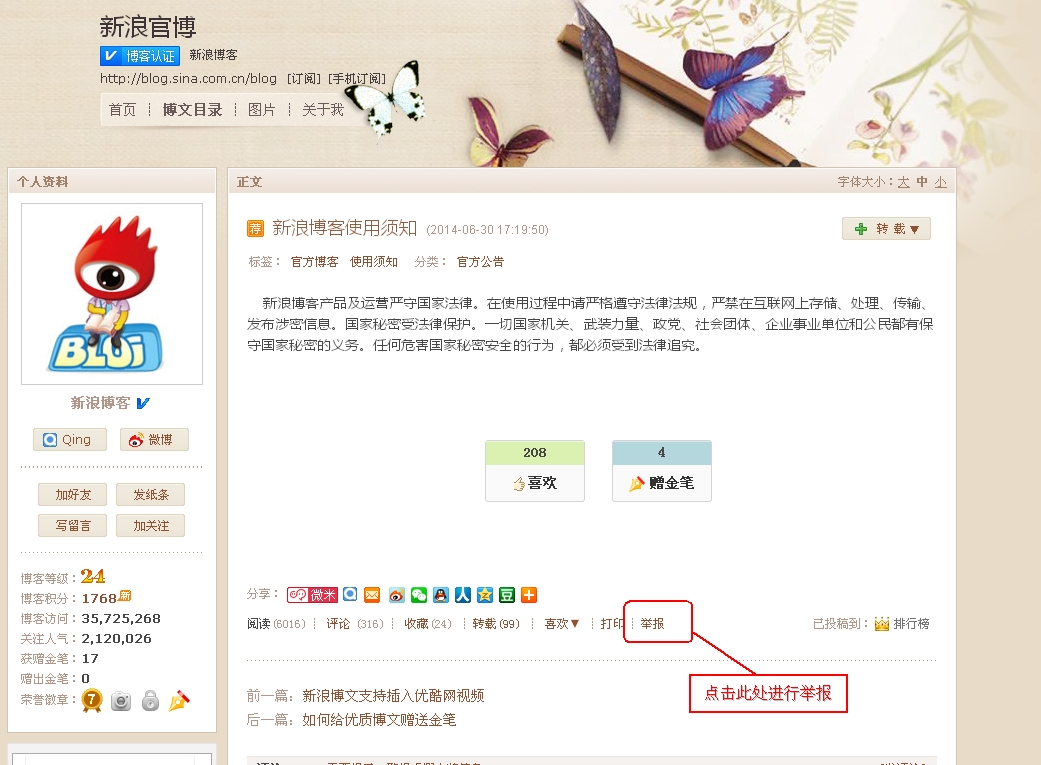The height and width of the screenshot is (765, 1041).
Task: Share to Renren icon
Action: [x=463, y=595]
